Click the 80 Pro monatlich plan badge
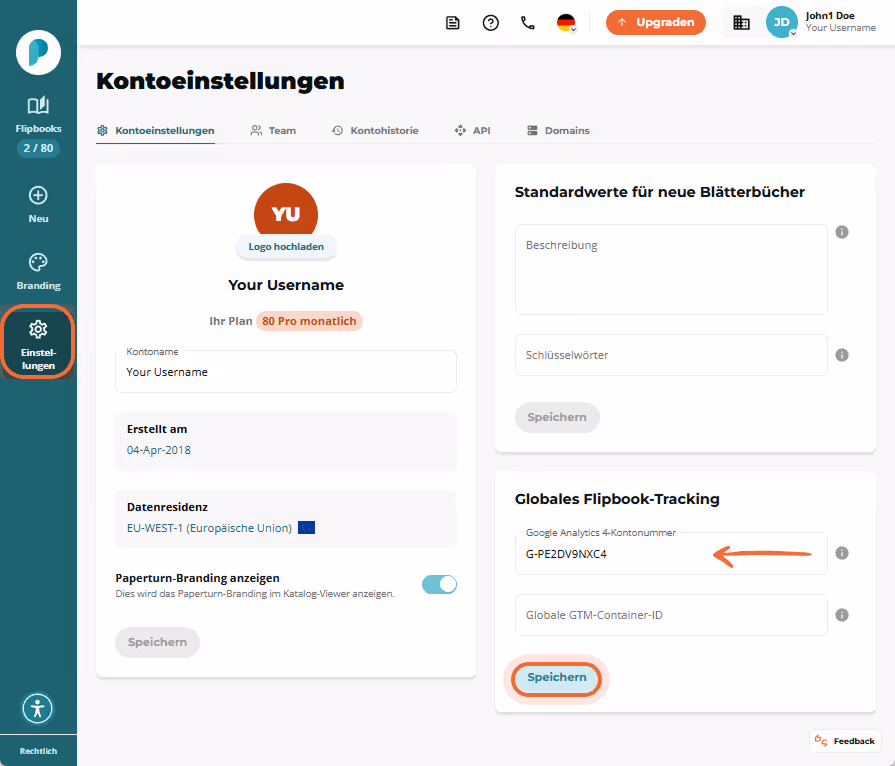The height and width of the screenshot is (766, 895). tap(309, 321)
